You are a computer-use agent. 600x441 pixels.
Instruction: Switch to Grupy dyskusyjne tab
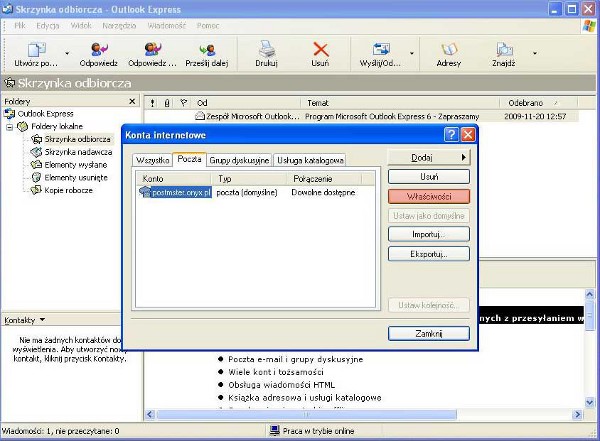[239, 160]
